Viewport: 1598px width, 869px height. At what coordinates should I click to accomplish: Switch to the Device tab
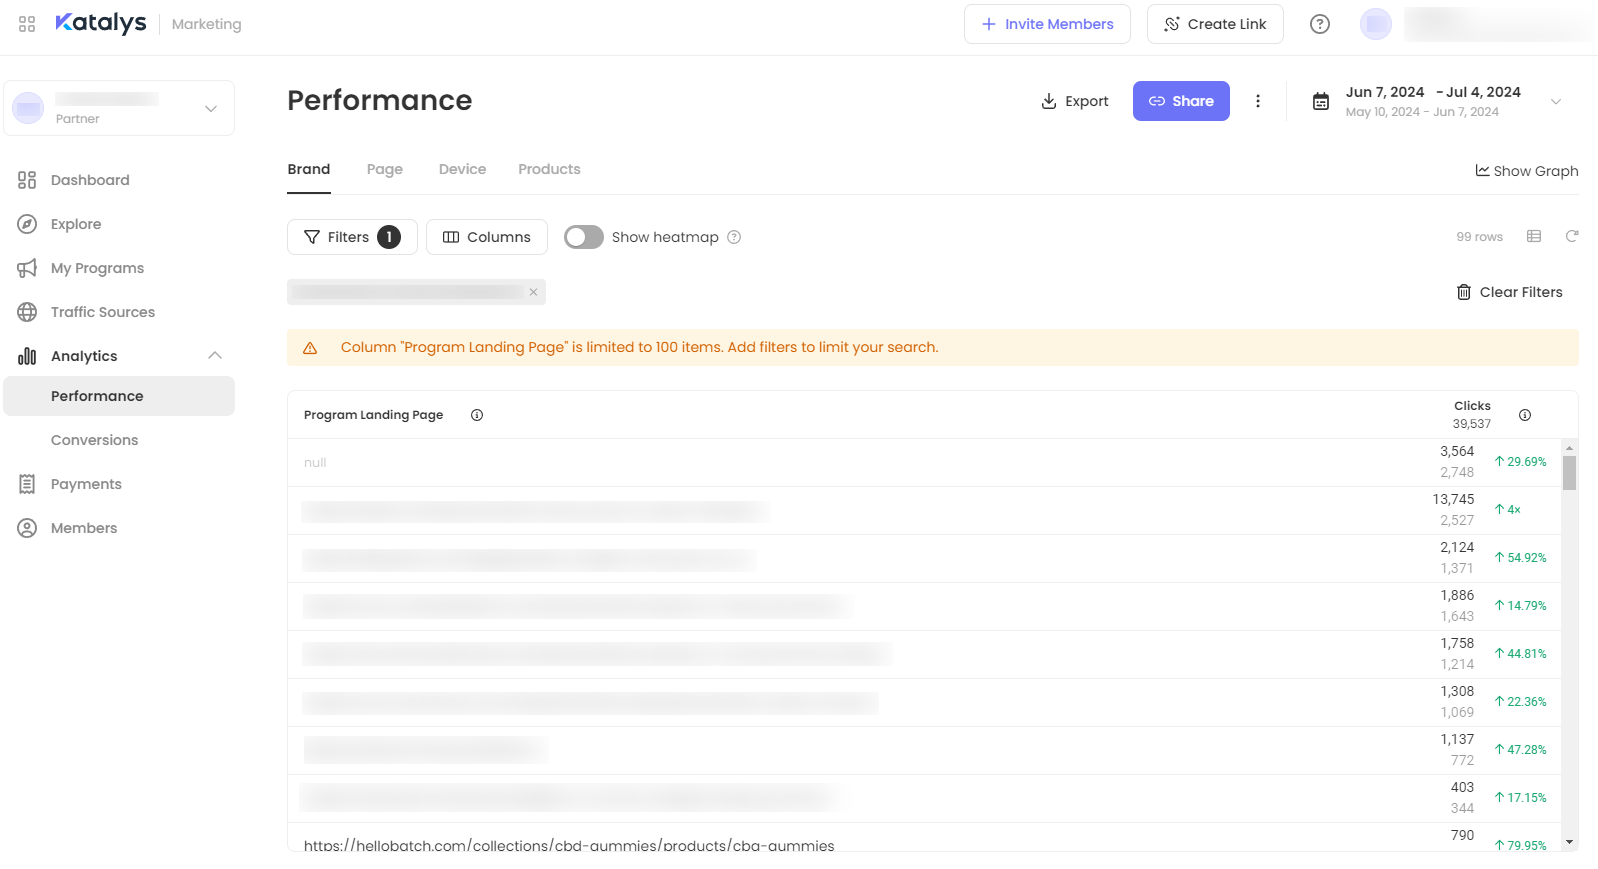coord(462,169)
